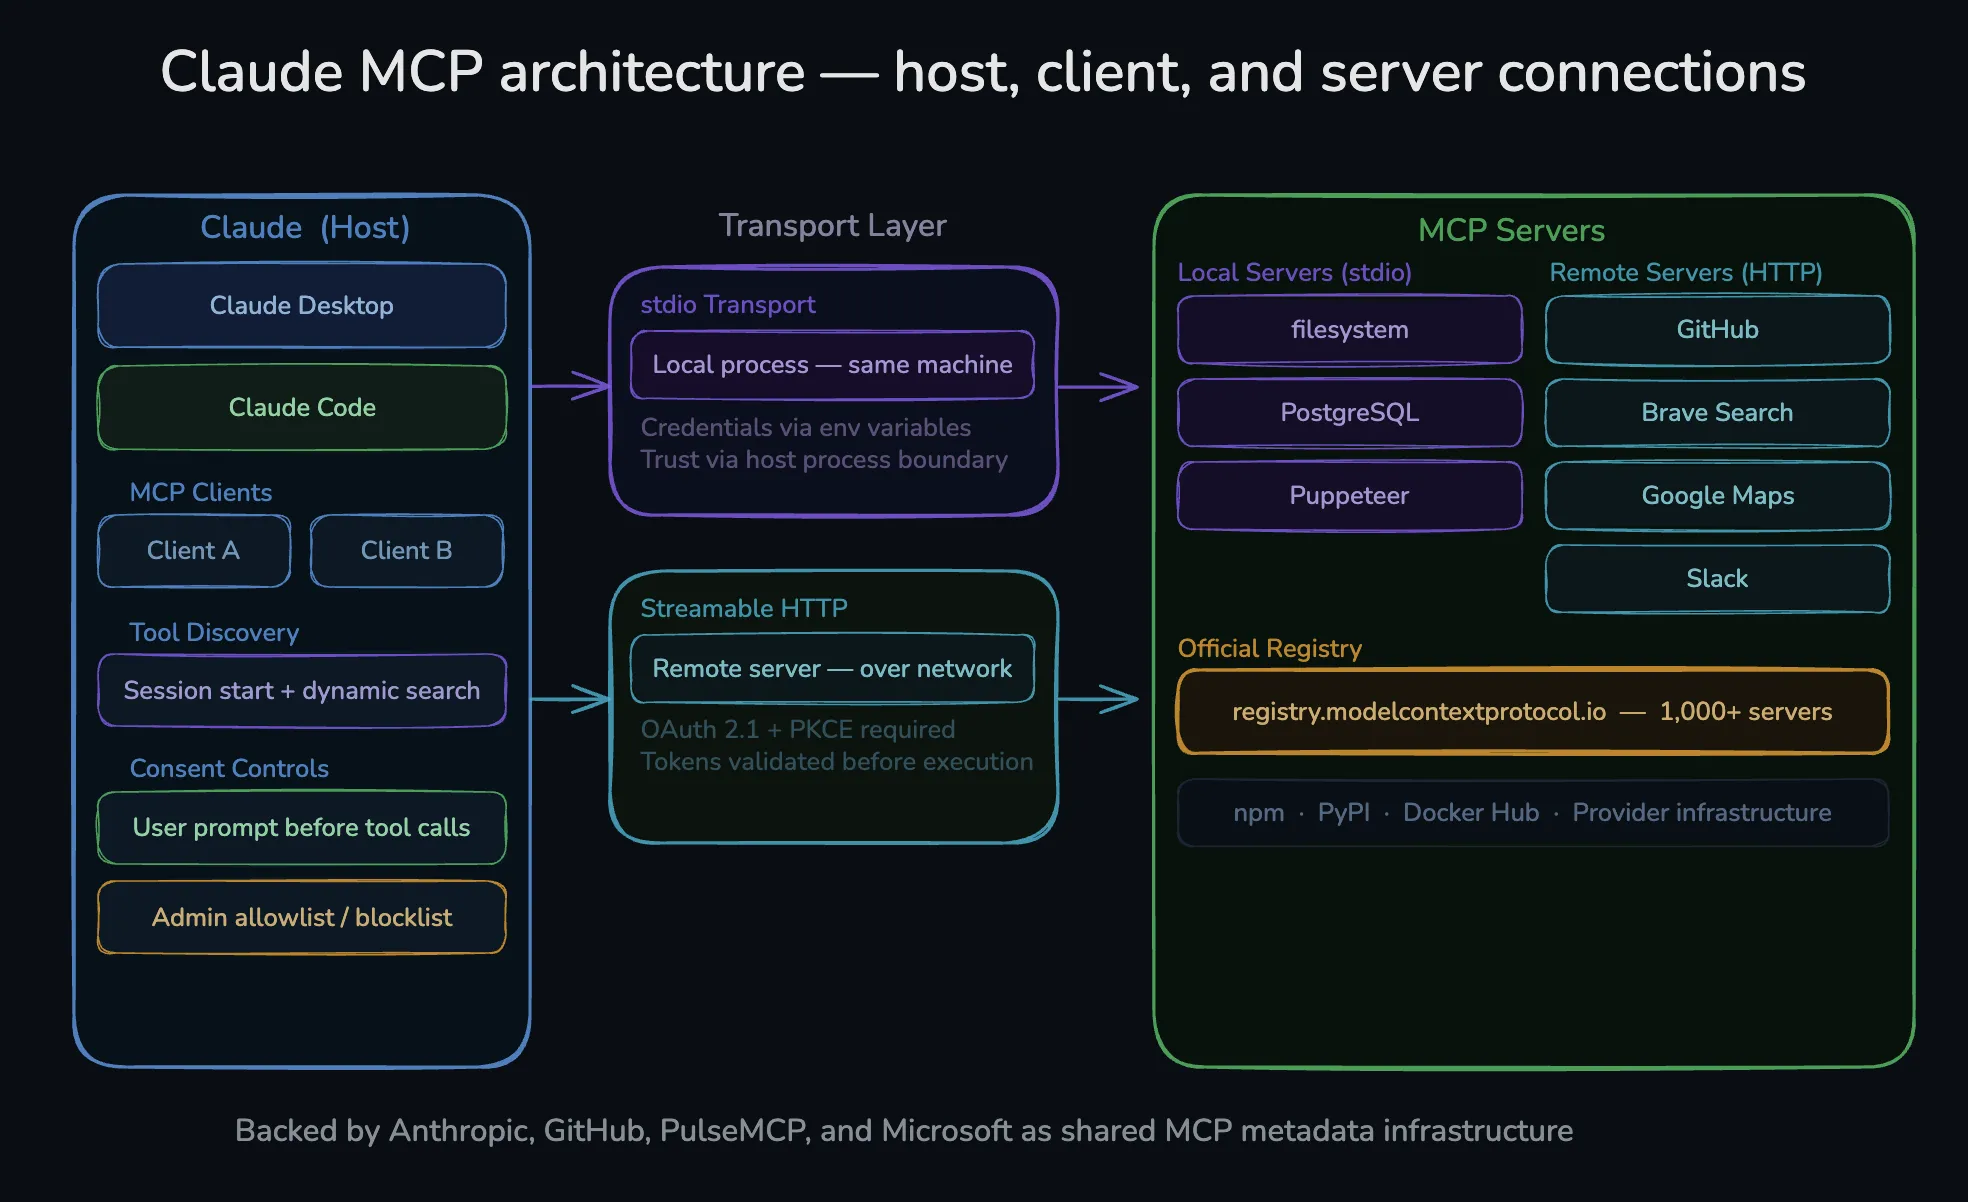Click the Client B box
The width and height of the screenshot is (1968, 1202).
[x=407, y=550]
